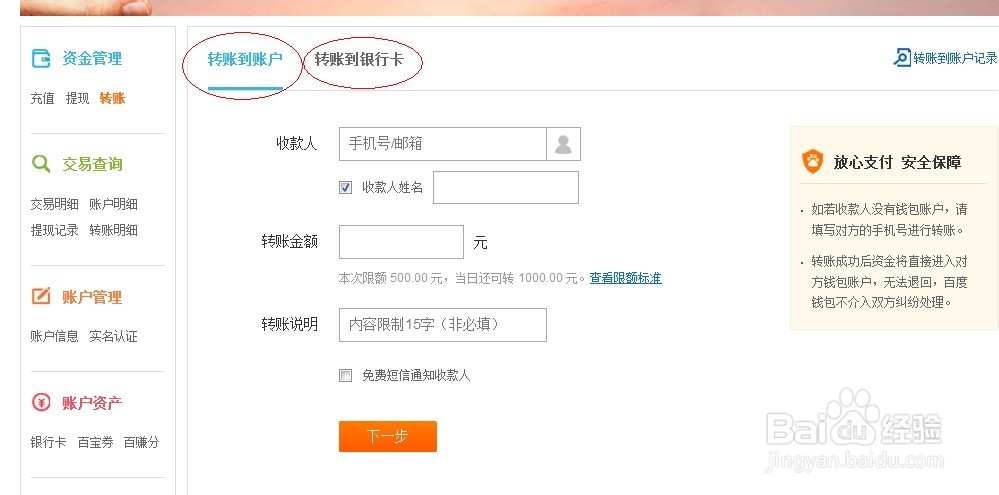Click the 交易查询 magnifier icon

(x=41, y=164)
